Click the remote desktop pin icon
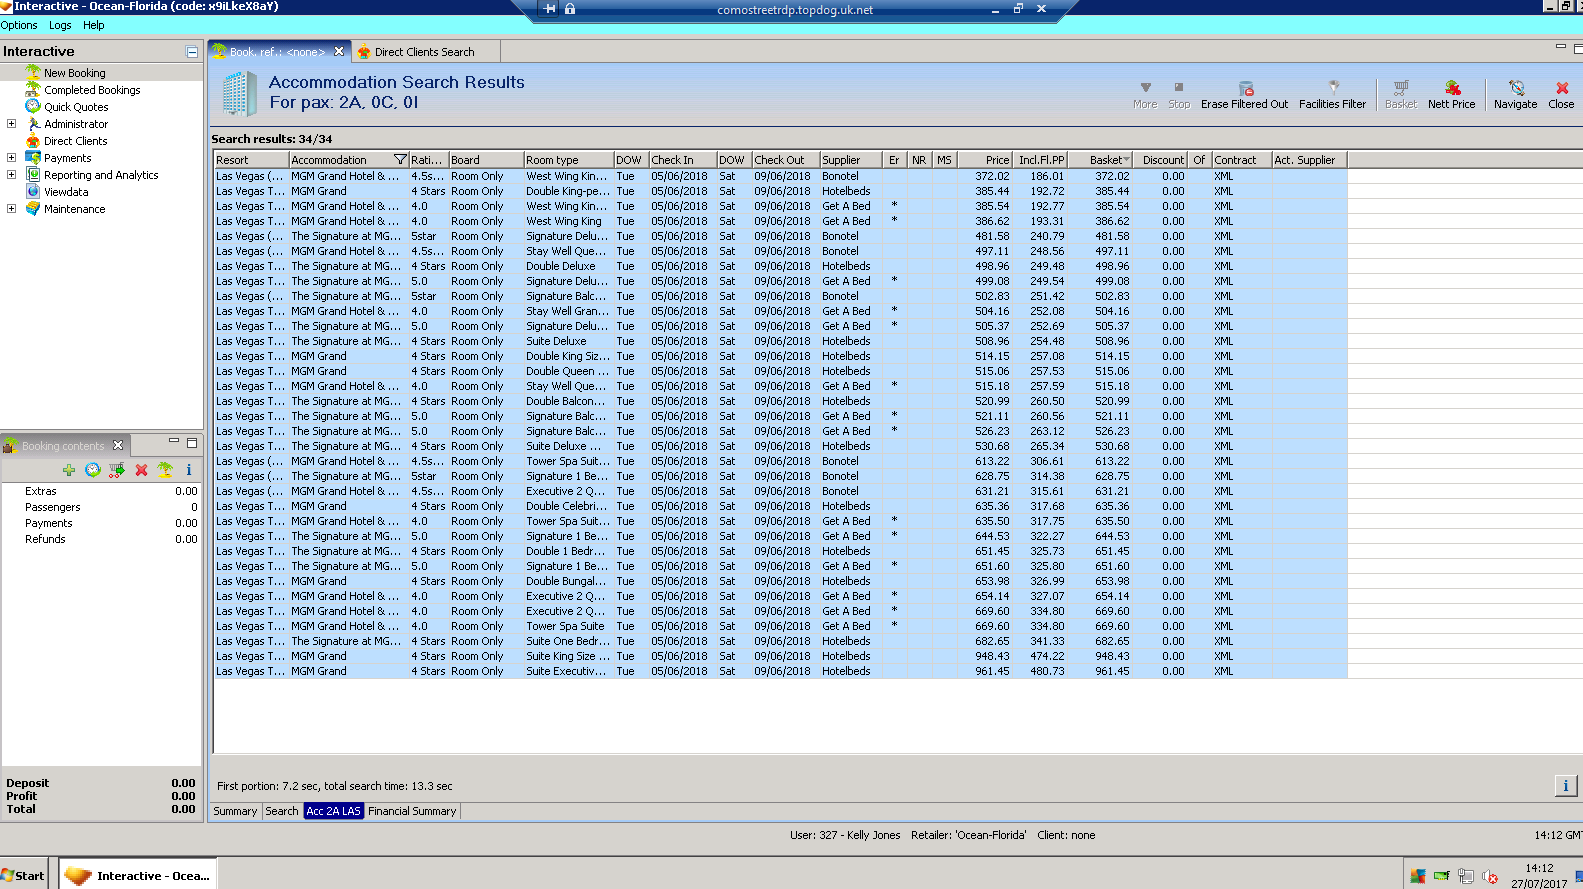The width and height of the screenshot is (1583, 889). [x=550, y=9]
